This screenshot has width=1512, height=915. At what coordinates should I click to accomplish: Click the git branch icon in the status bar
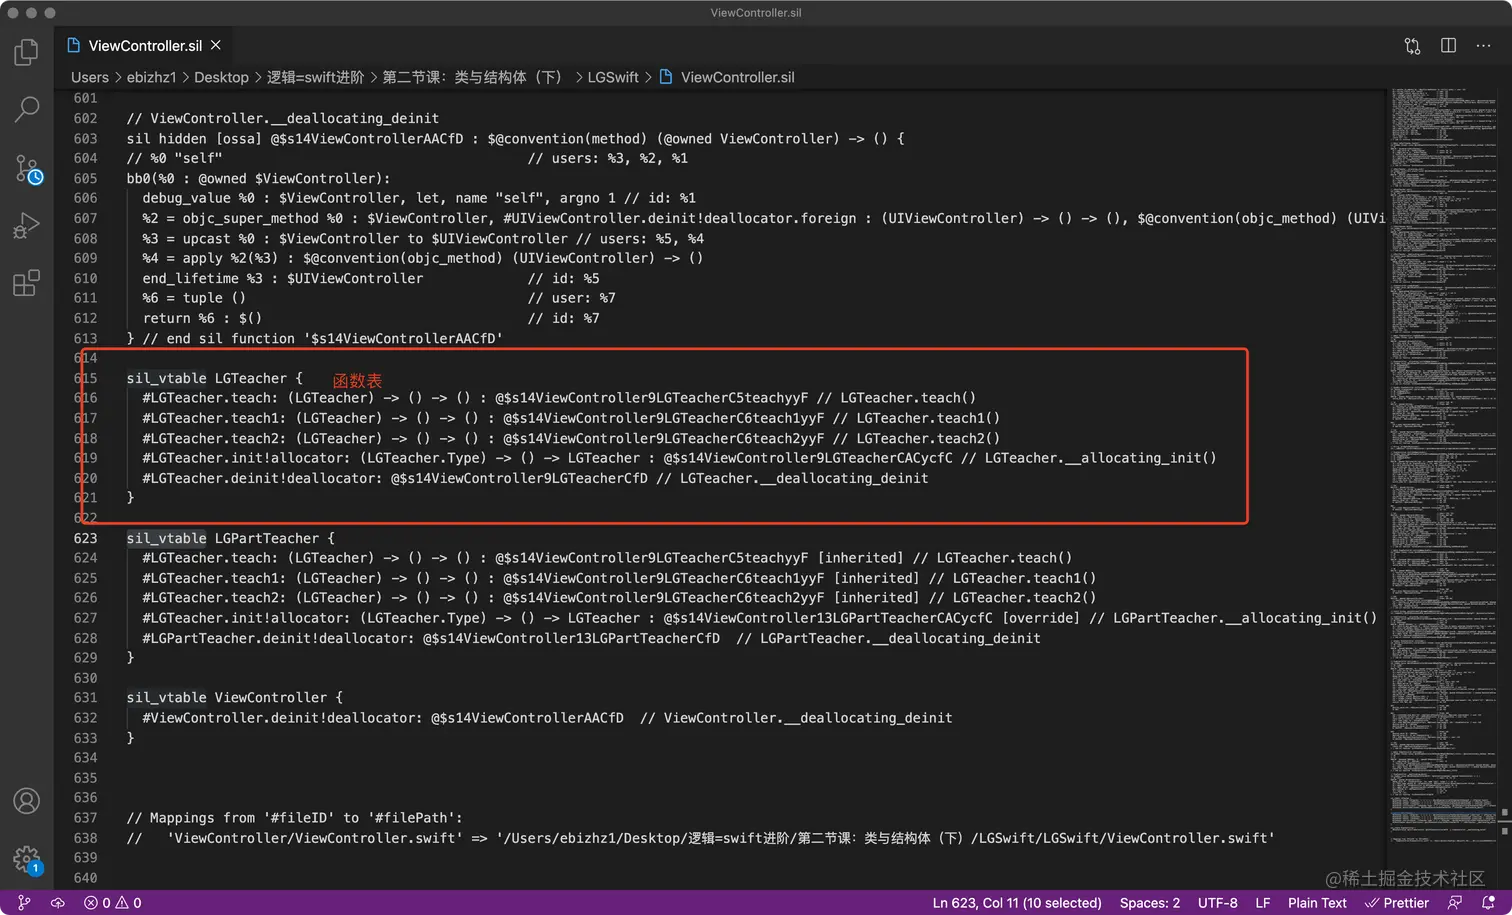click(25, 903)
